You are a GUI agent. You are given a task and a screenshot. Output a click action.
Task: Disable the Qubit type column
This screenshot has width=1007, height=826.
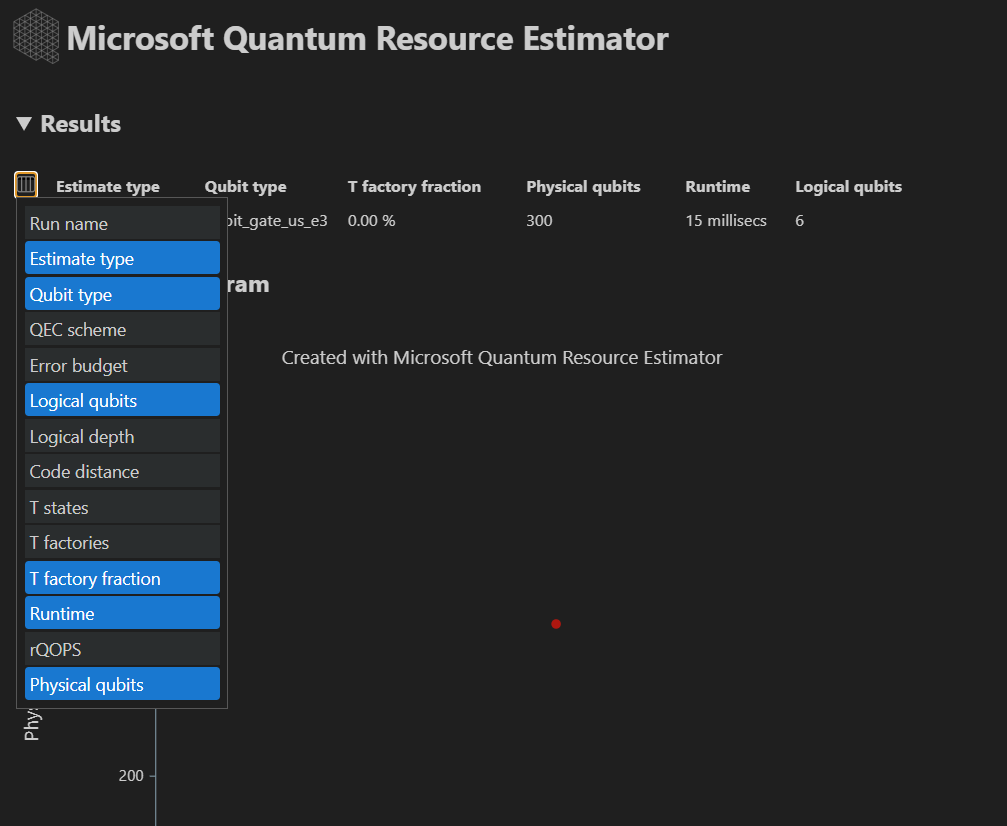[x=122, y=293]
